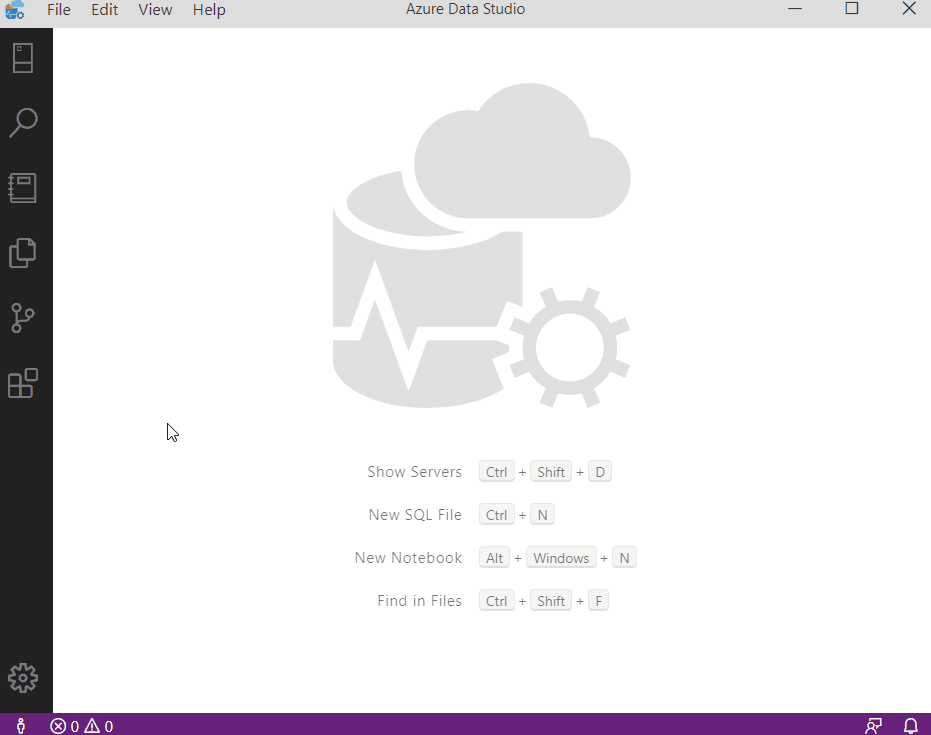The height and width of the screenshot is (735, 931).
Task: Open the Source Control branch icon
Action: 23,318
